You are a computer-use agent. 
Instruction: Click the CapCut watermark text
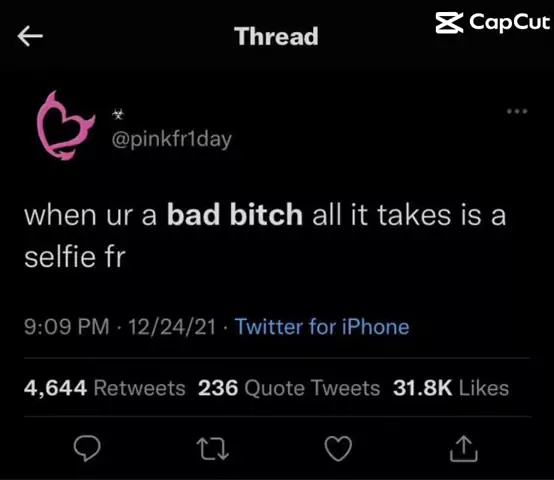click(x=509, y=23)
